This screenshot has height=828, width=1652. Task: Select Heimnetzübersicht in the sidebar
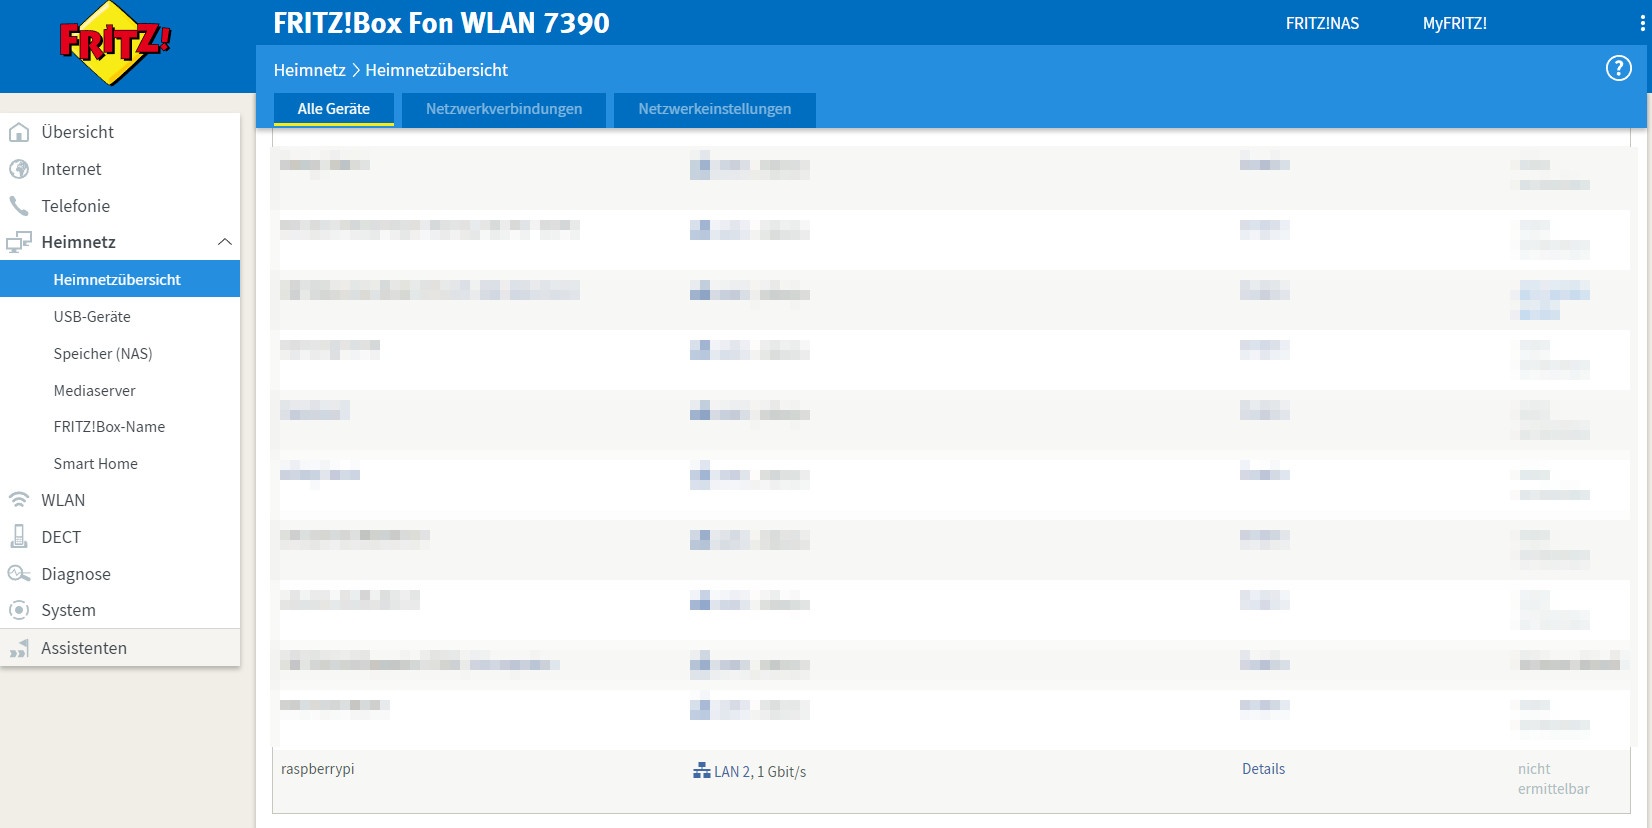click(120, 280)
